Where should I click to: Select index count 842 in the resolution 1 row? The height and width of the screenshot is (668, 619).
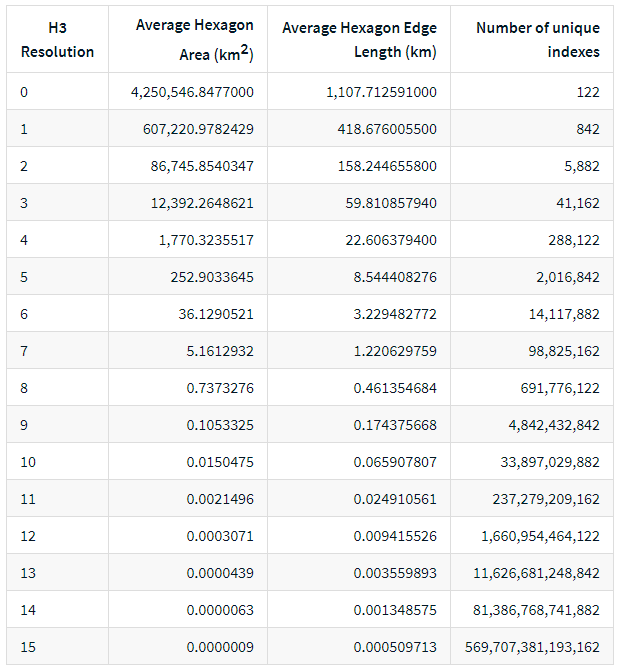coord(588,129)
